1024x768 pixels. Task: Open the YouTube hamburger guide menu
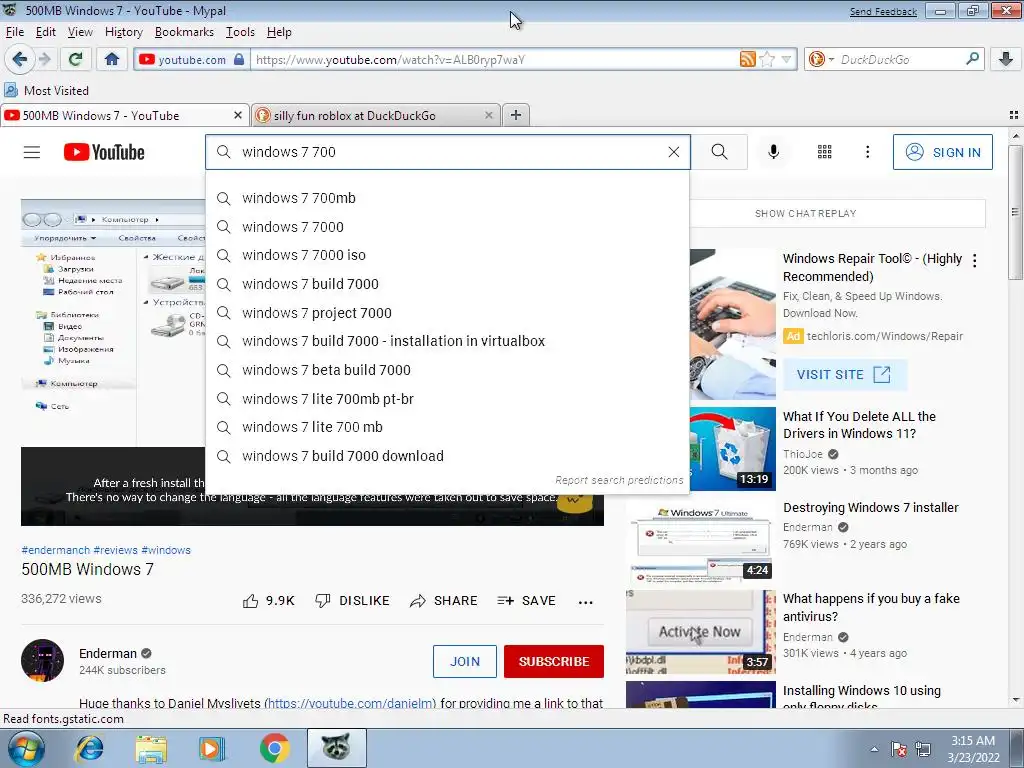coord(32,152)
